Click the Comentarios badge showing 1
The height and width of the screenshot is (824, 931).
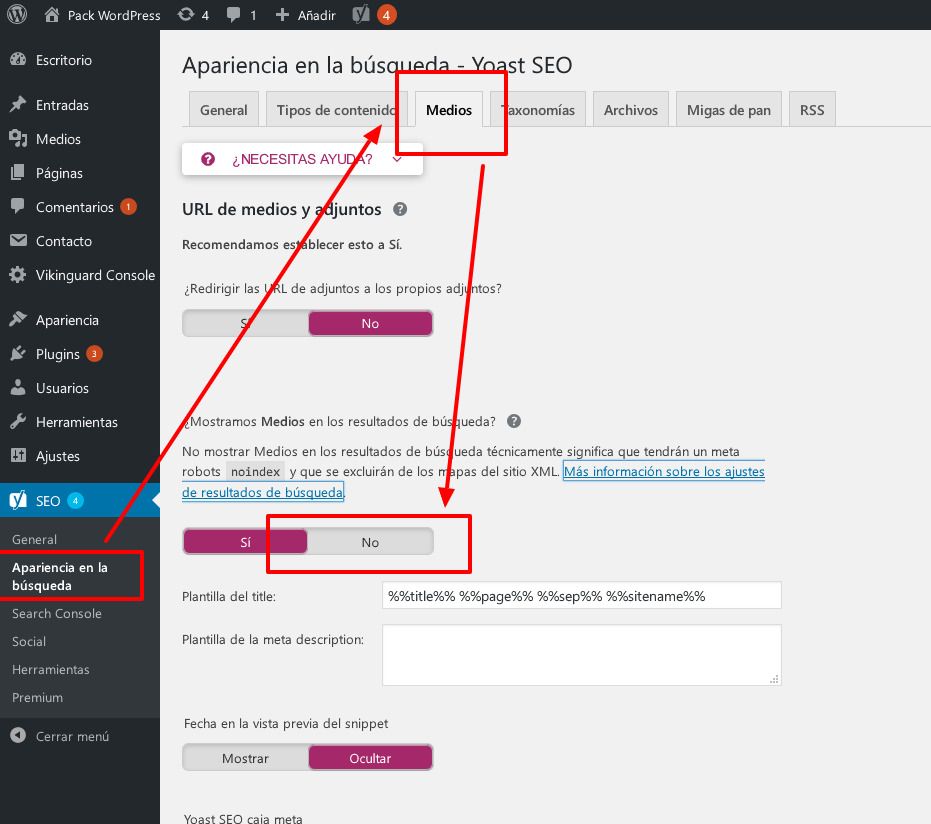[x=128, y=207]
